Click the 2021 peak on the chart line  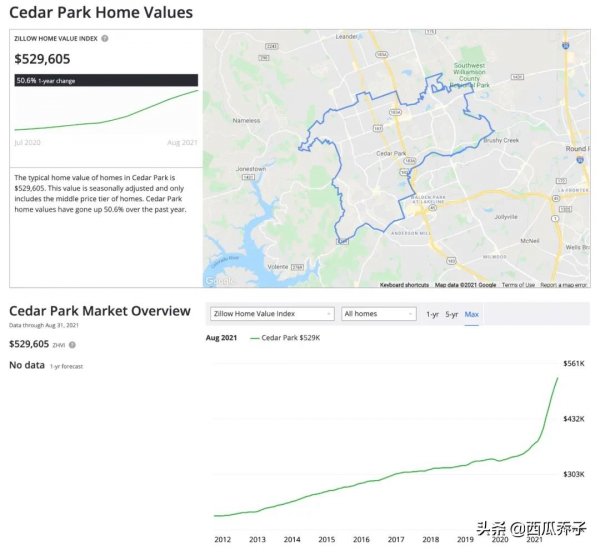tap(558, 378)
